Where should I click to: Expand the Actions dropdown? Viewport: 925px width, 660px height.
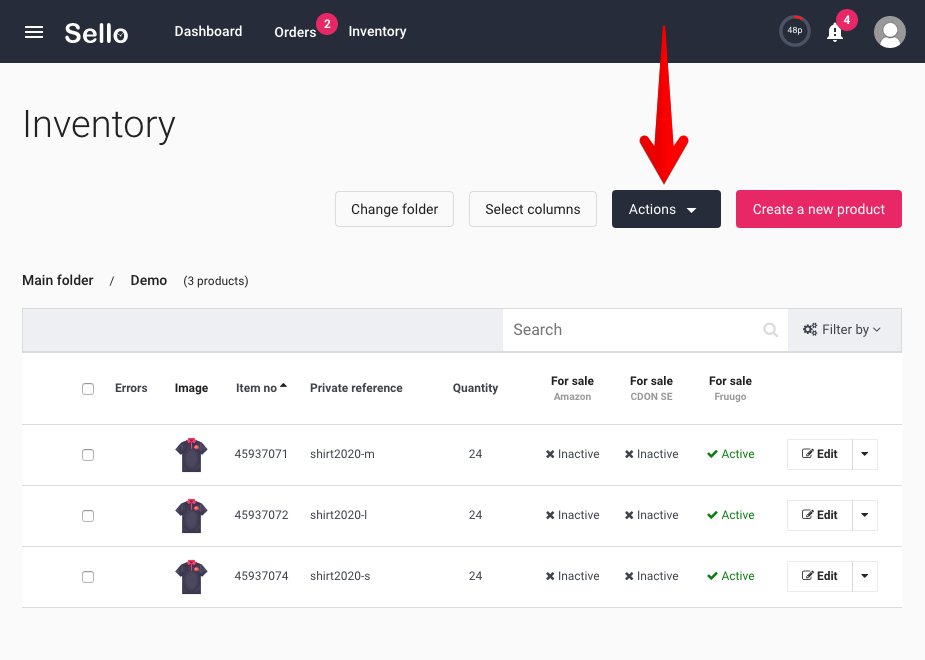[666, 209]
